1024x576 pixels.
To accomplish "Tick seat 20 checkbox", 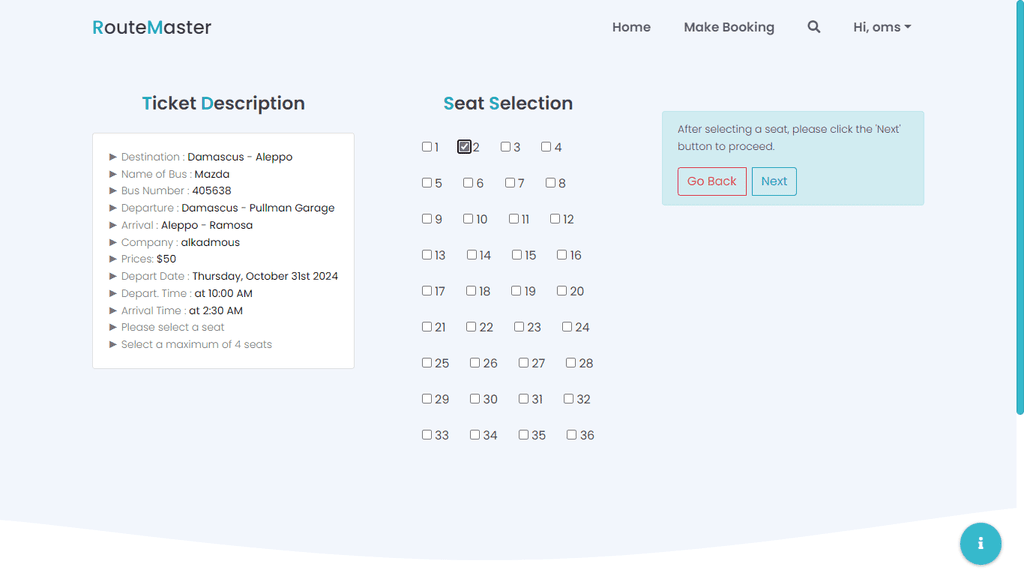I will click(x=562, y=291).
